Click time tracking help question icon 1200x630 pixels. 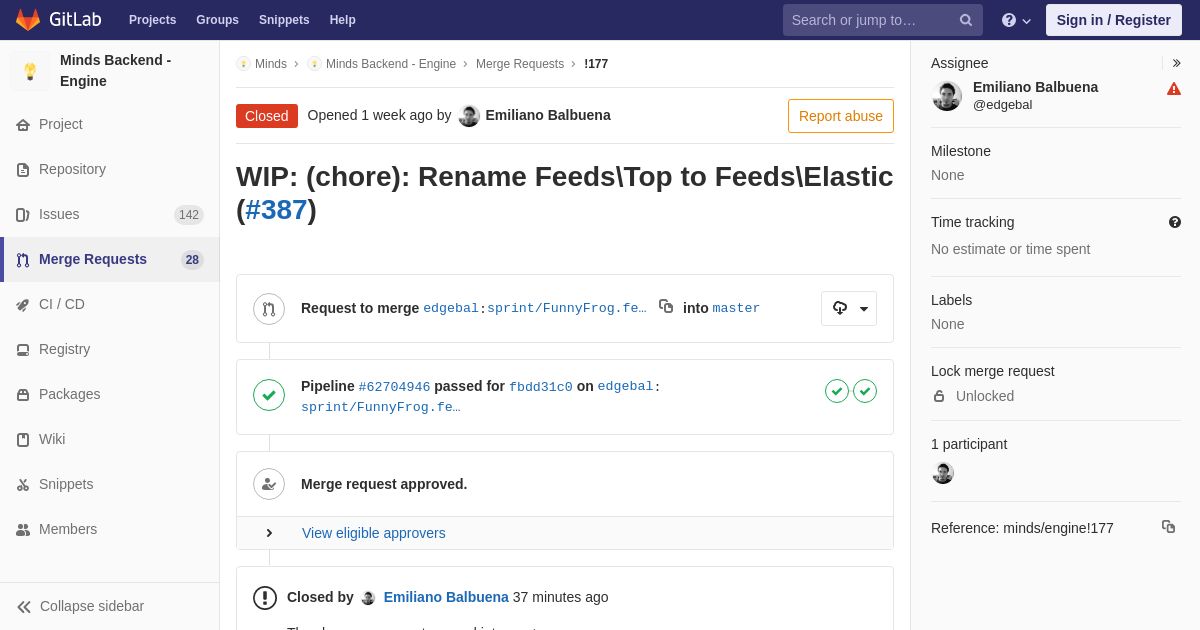click(x=1175, y=222)
